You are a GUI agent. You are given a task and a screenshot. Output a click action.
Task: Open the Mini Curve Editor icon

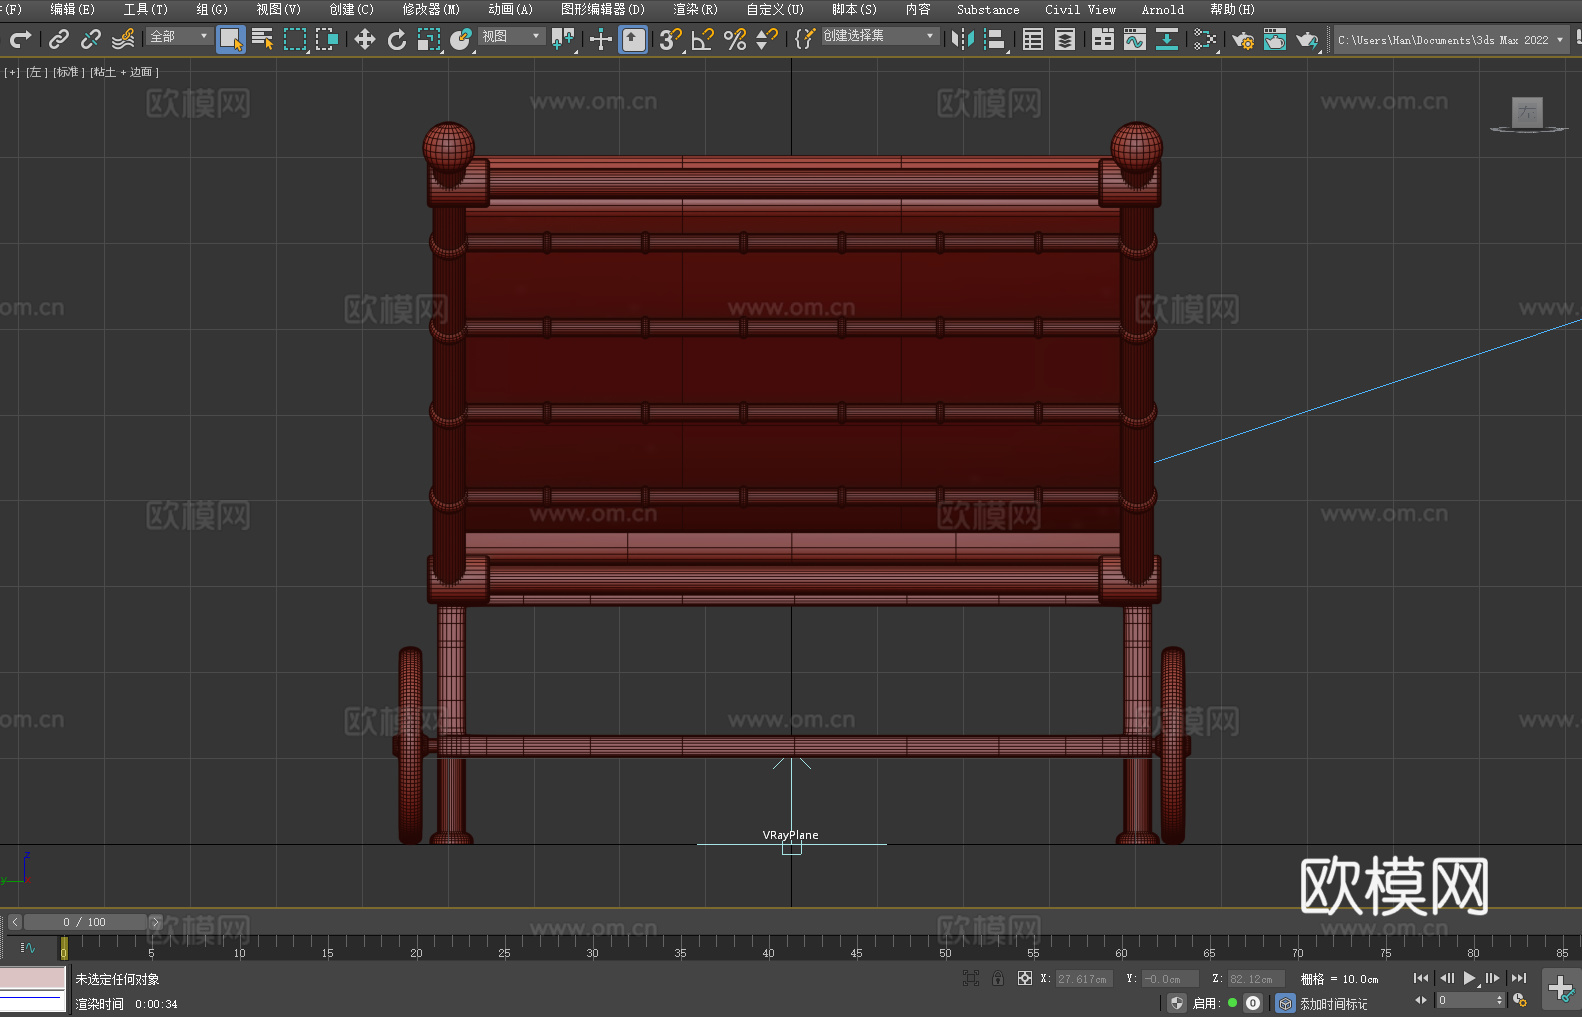click(28, 947)
